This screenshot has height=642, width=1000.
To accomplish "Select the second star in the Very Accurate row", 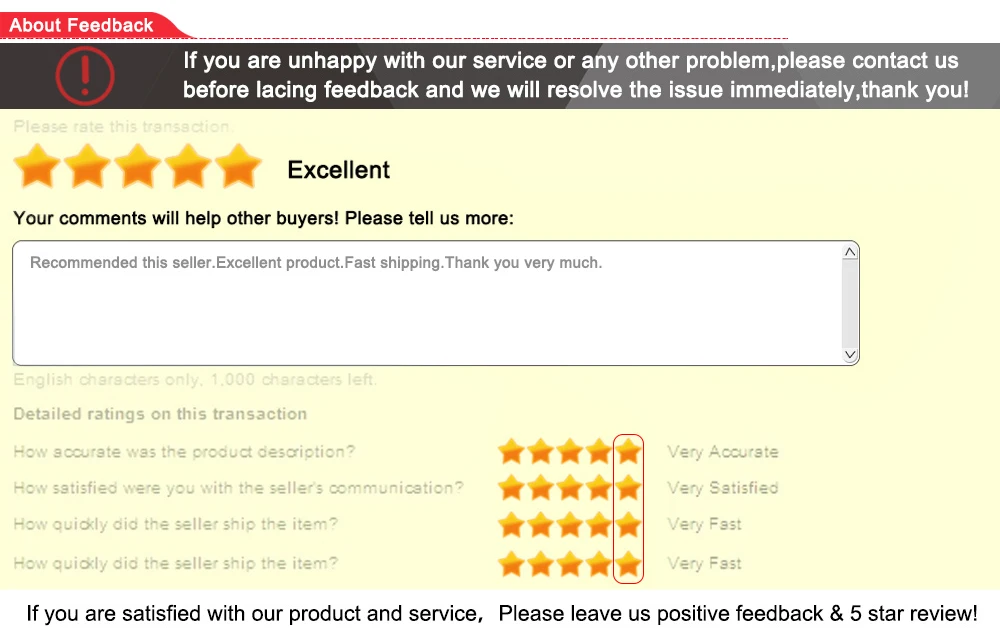I will tap(540, 451).
